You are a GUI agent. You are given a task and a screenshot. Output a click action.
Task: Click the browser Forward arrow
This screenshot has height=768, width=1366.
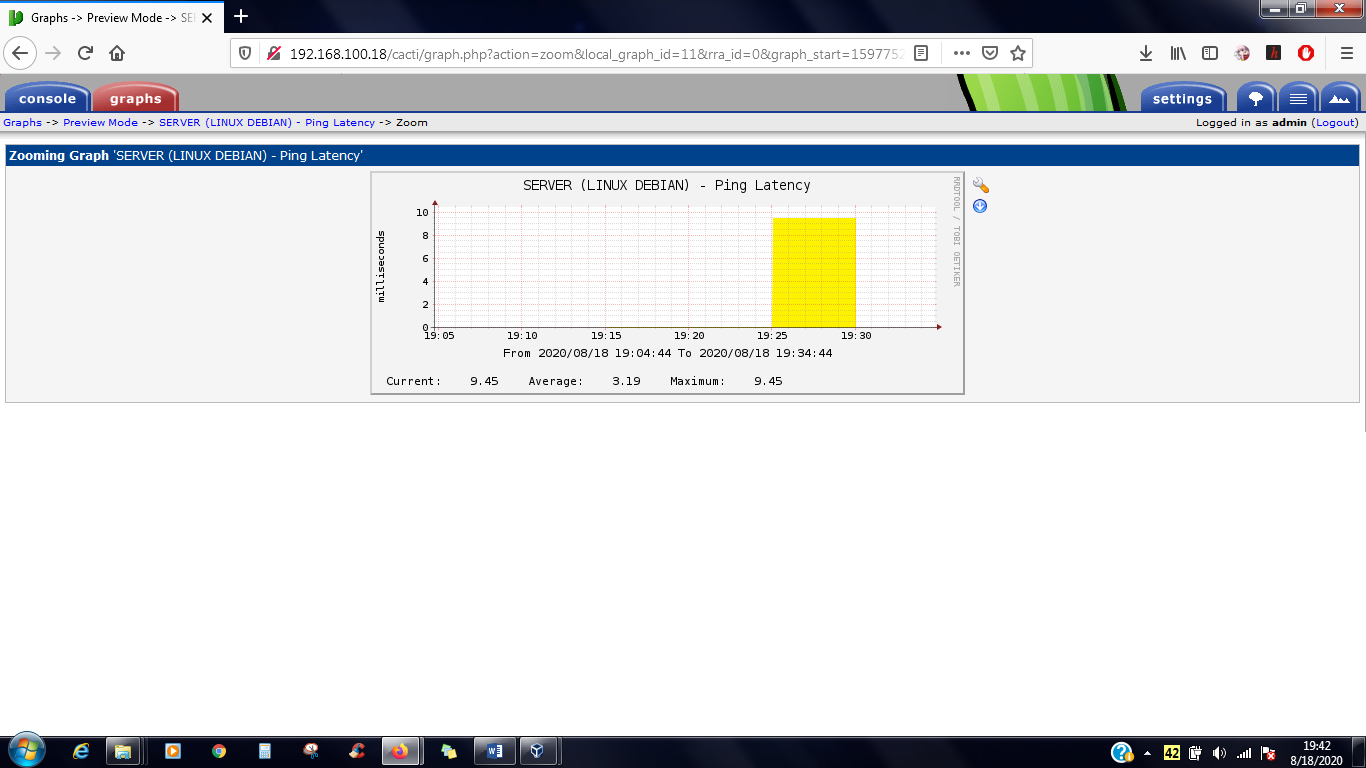[54, 53]
